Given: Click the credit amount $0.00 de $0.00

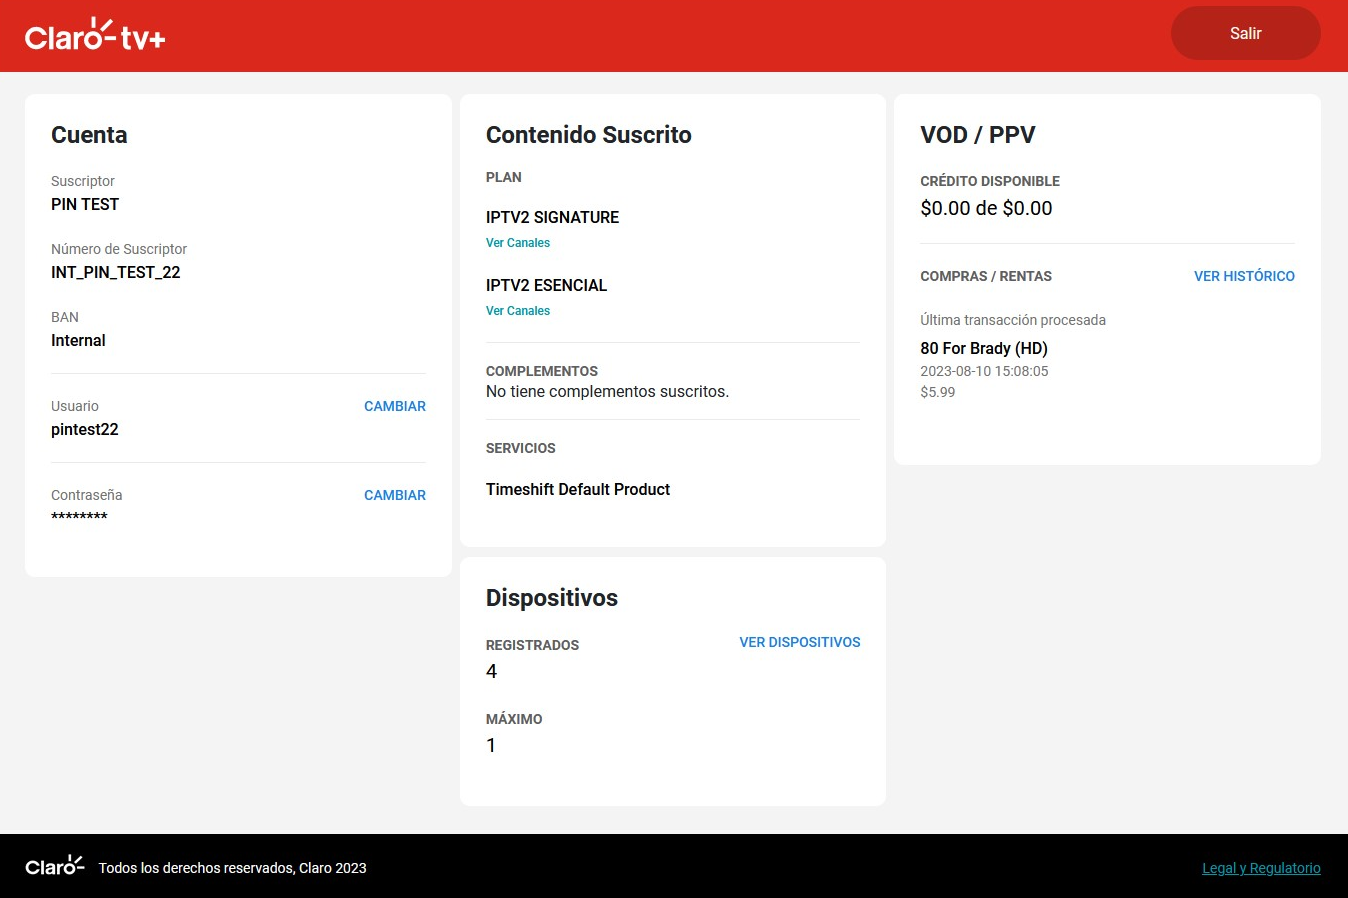Looking at the screenshot, I should tap(986, 208).
